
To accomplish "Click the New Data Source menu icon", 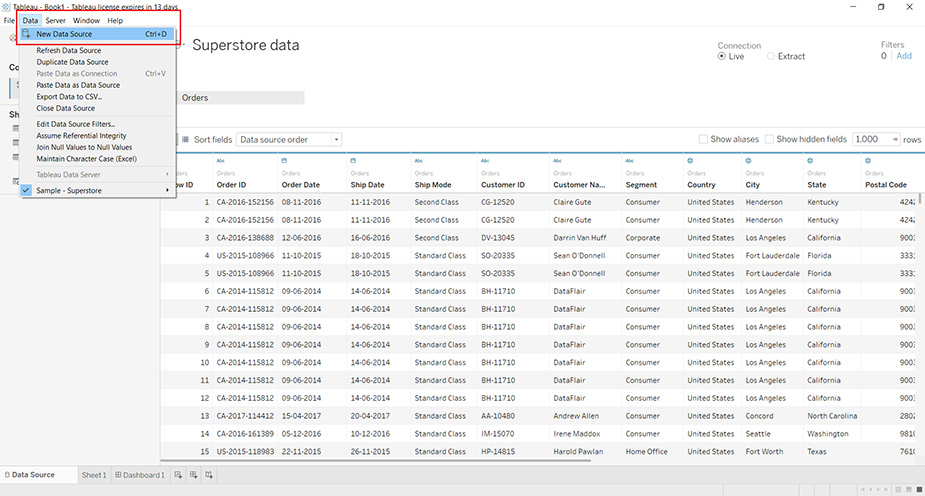I will coord(26,34).
